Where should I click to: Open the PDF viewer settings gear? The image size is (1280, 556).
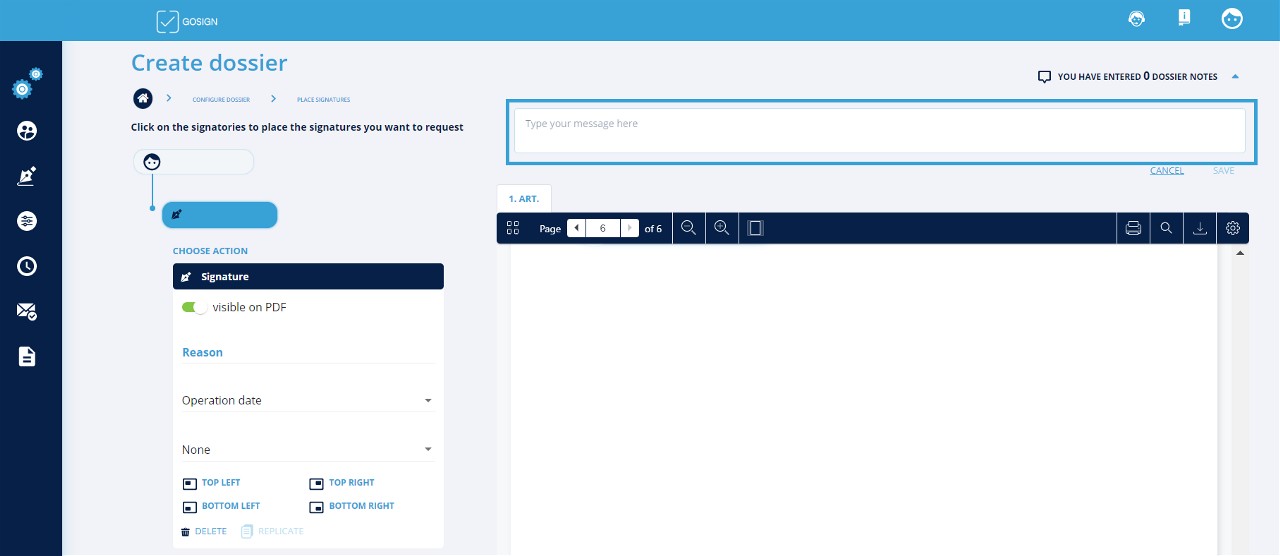pyautogui.click(x=1233, y=228)
